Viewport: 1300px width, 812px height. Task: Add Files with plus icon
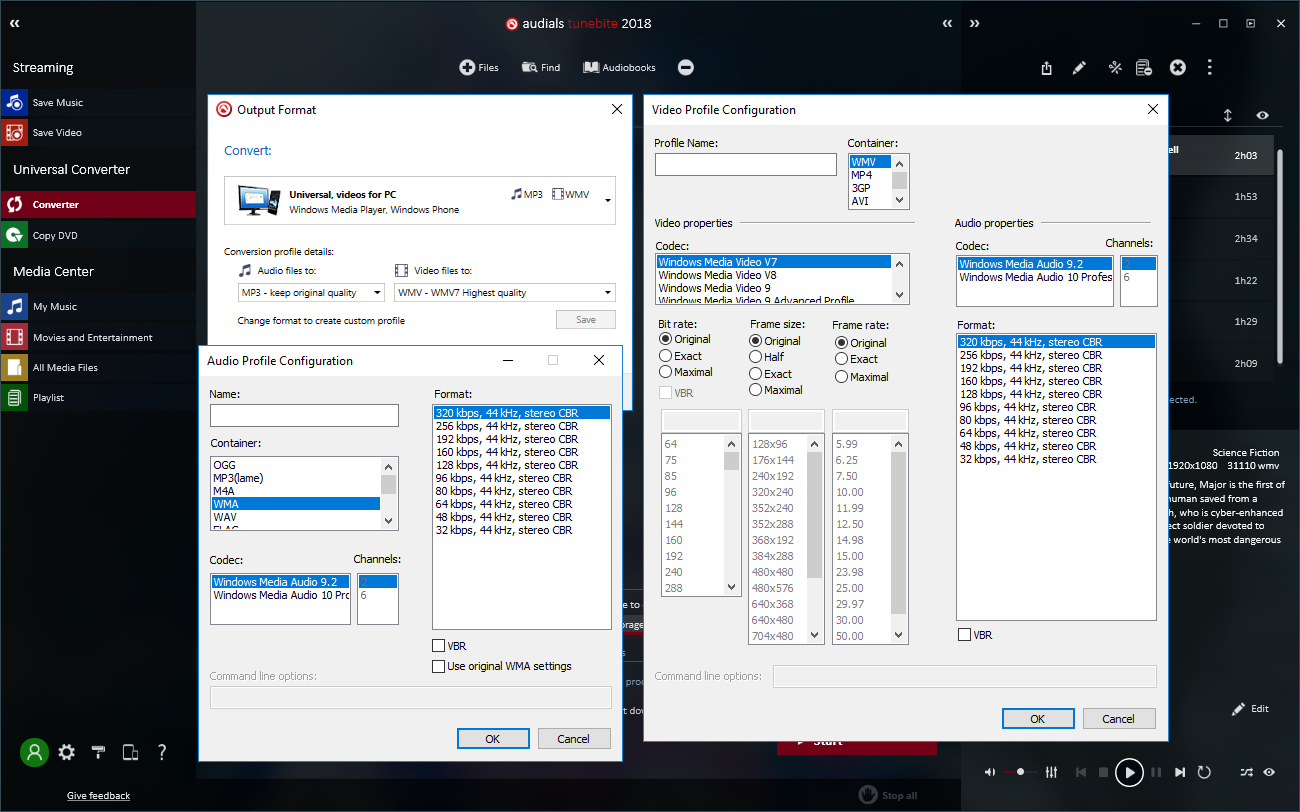479,67
